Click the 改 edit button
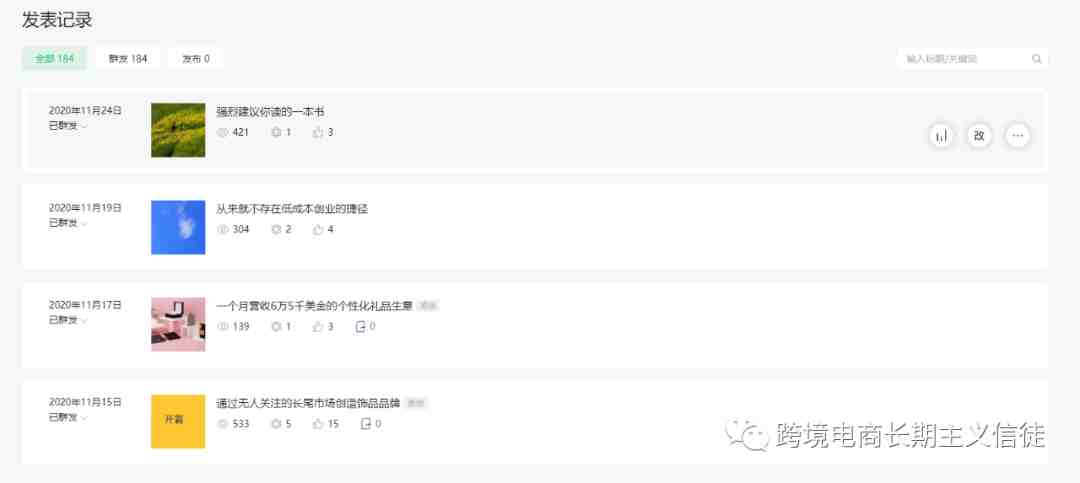This screenshot has width=1080, height=483. click(979, 136)
